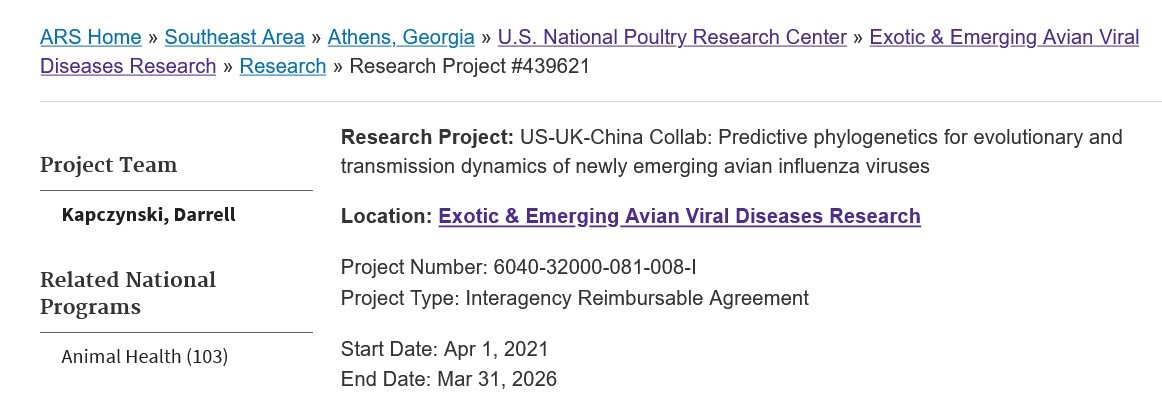Click the Research Project title text
Screen dimensions: 1162x408
(x=731, y=152)
